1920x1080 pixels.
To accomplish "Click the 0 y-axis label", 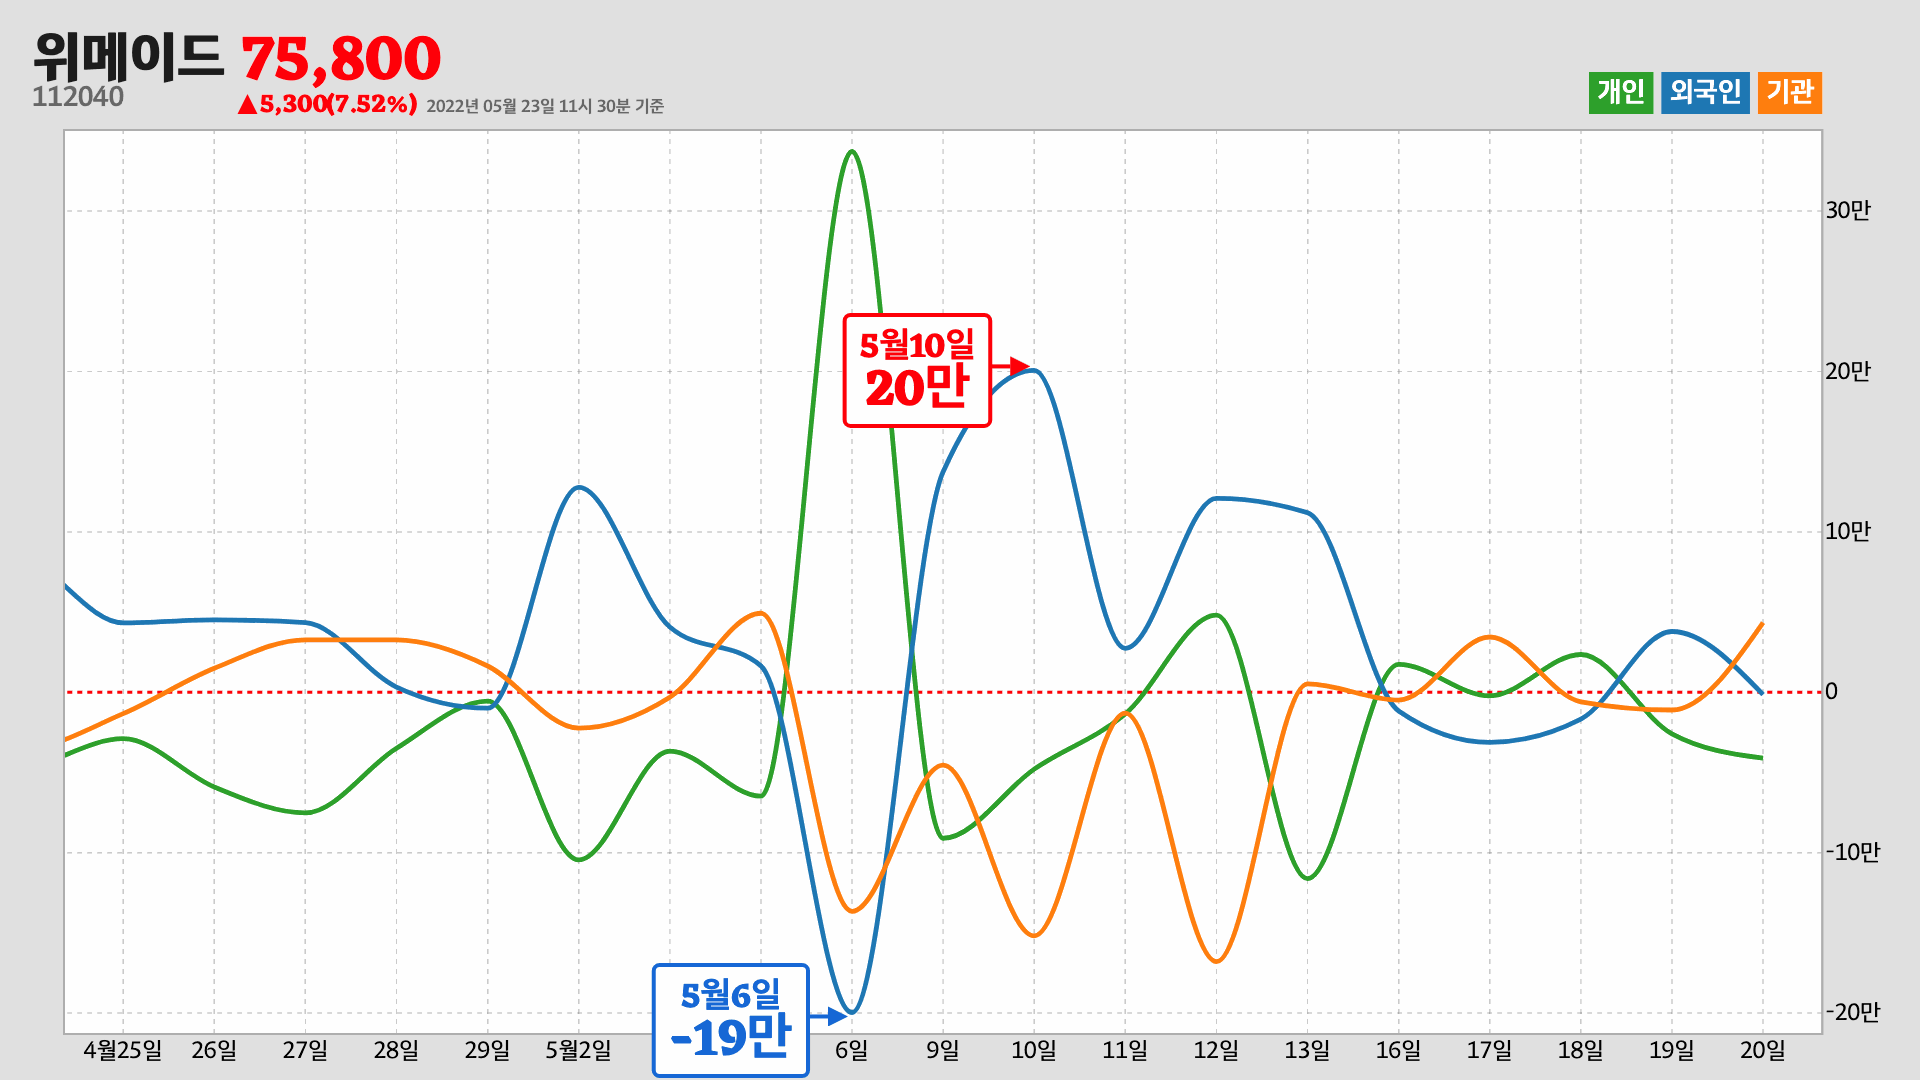I will tap(1831, 692).
